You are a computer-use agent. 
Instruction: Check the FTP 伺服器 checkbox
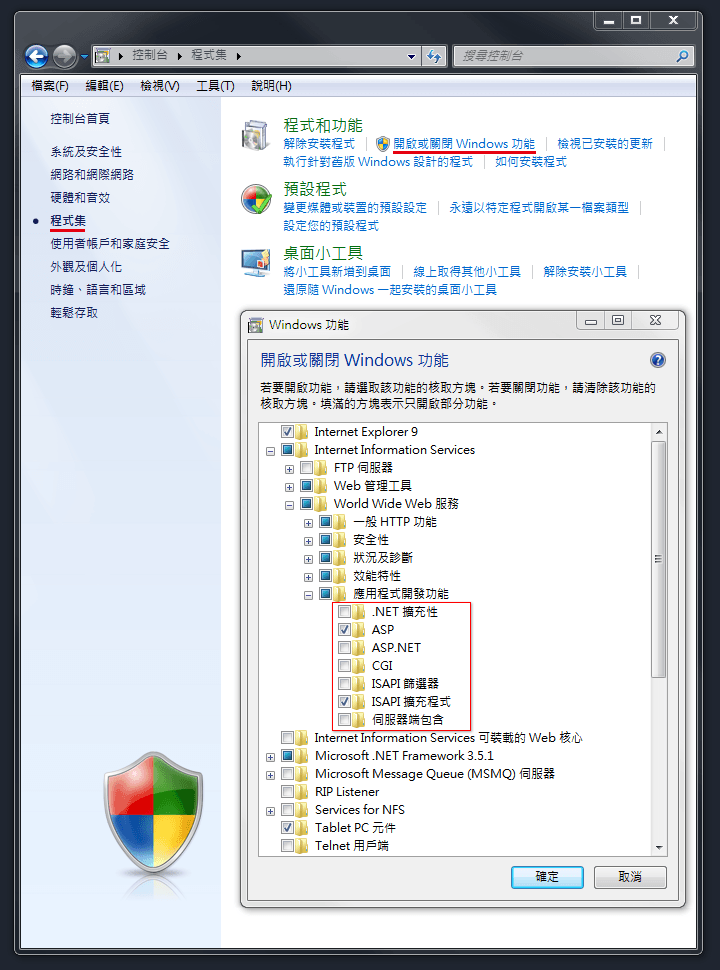[x=306, y=468]
